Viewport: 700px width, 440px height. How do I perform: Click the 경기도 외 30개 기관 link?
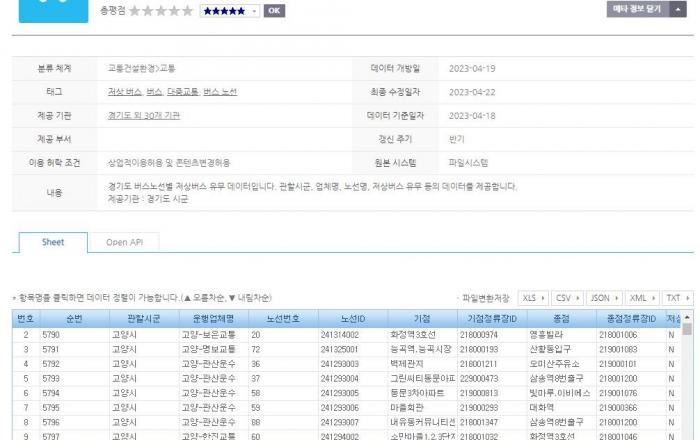[144, 115]
